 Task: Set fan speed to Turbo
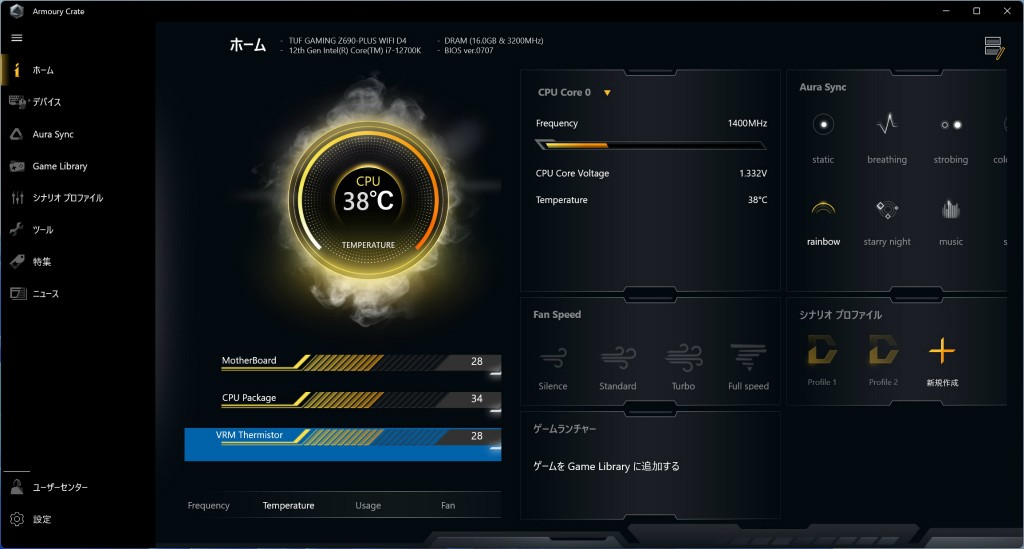683,357
